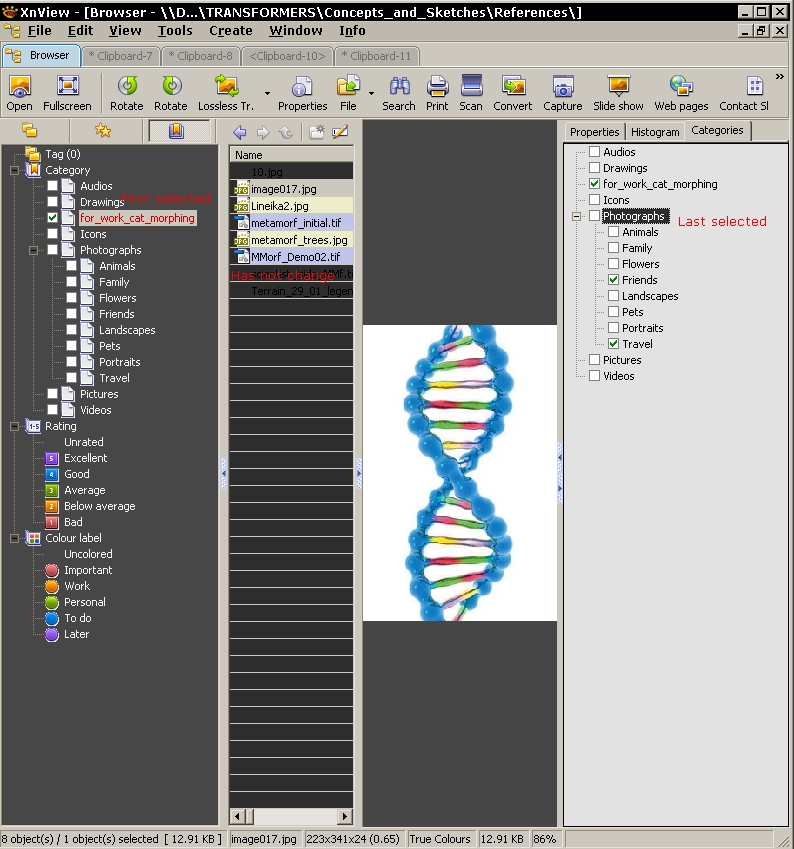This screenshot has width=794, height=849.
Task: Go up one folder level
Action: (285, 132)
